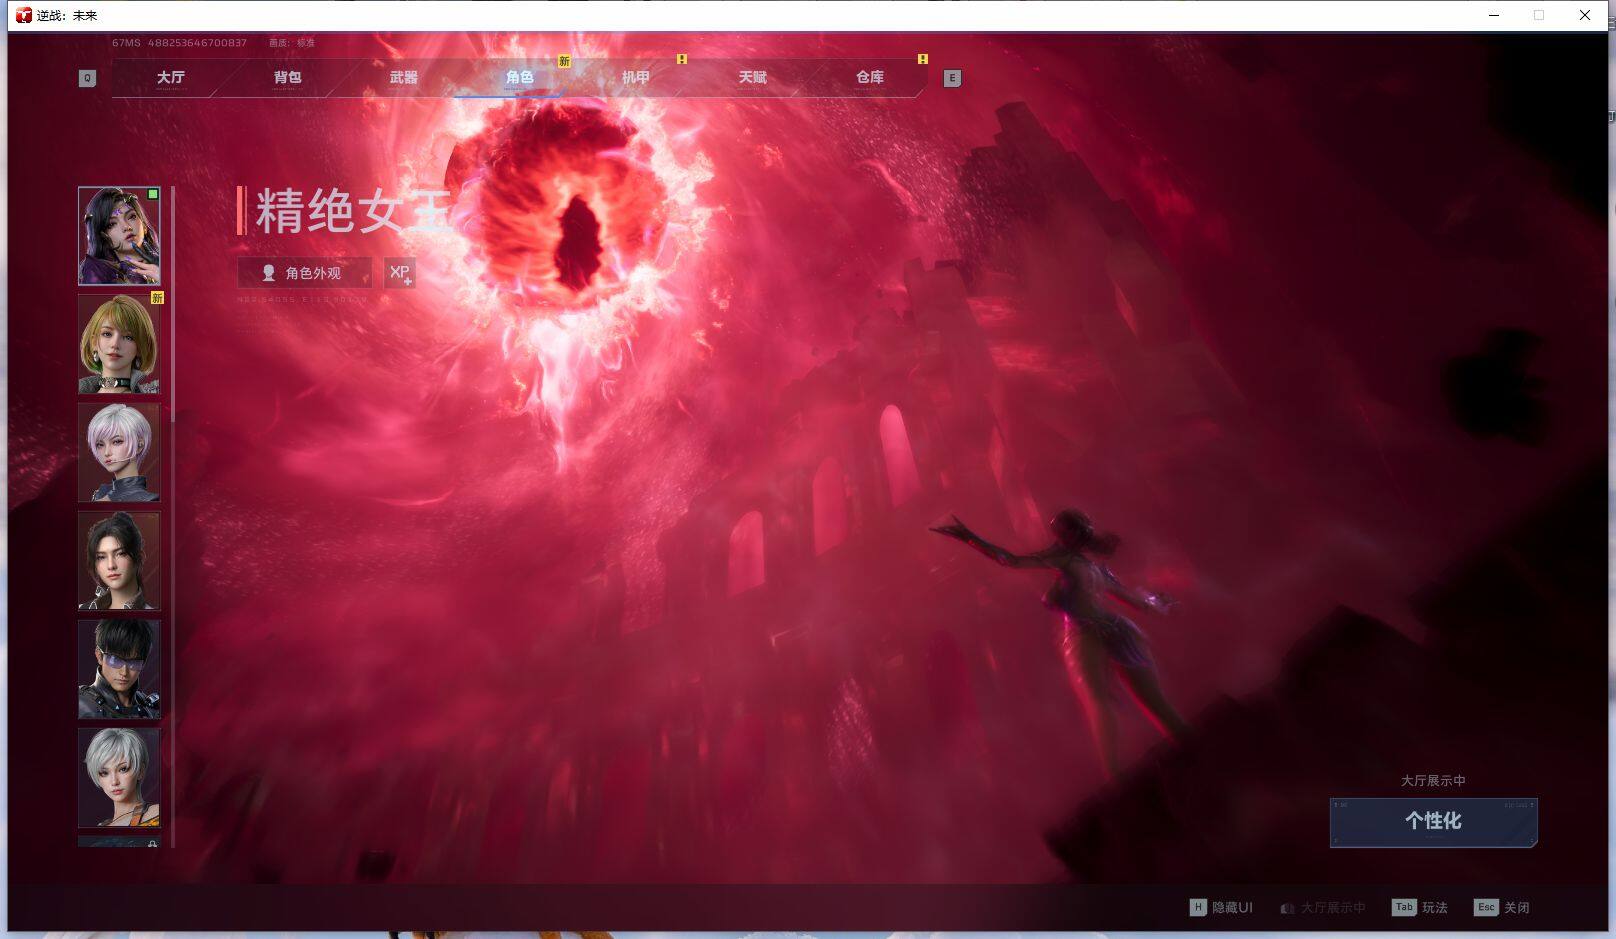Pick the black ponytail character portrait
This screenshot has height=939, width=1616.
(x=119, y=561)
